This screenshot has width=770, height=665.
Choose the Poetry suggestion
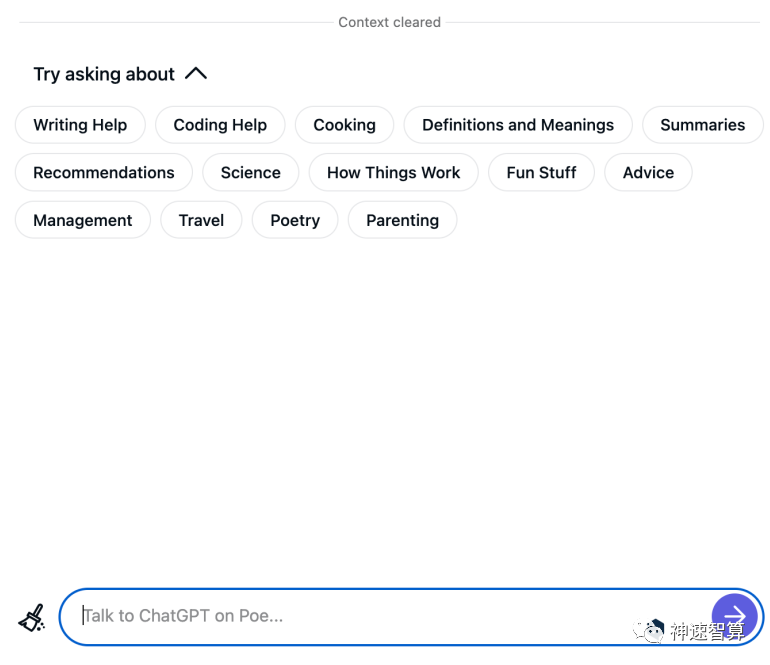[295, 220]
